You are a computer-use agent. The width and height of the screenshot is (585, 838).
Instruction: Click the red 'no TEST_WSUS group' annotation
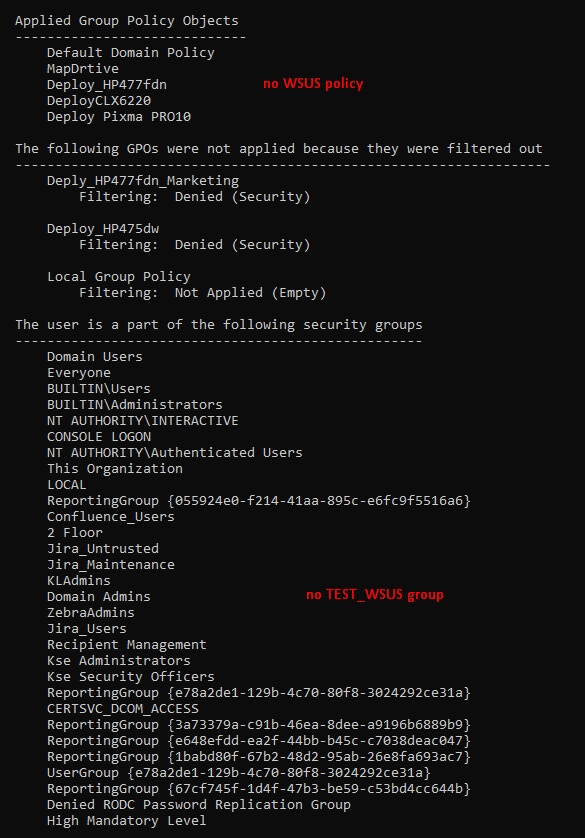375,595
